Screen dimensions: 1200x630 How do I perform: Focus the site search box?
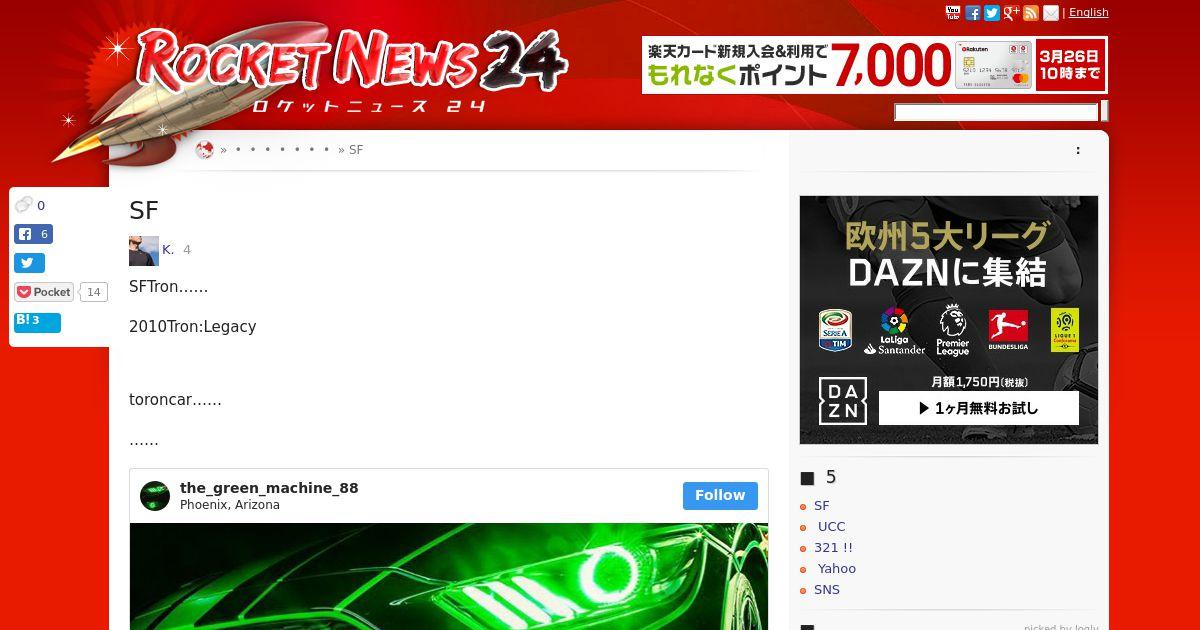(996, 112)
